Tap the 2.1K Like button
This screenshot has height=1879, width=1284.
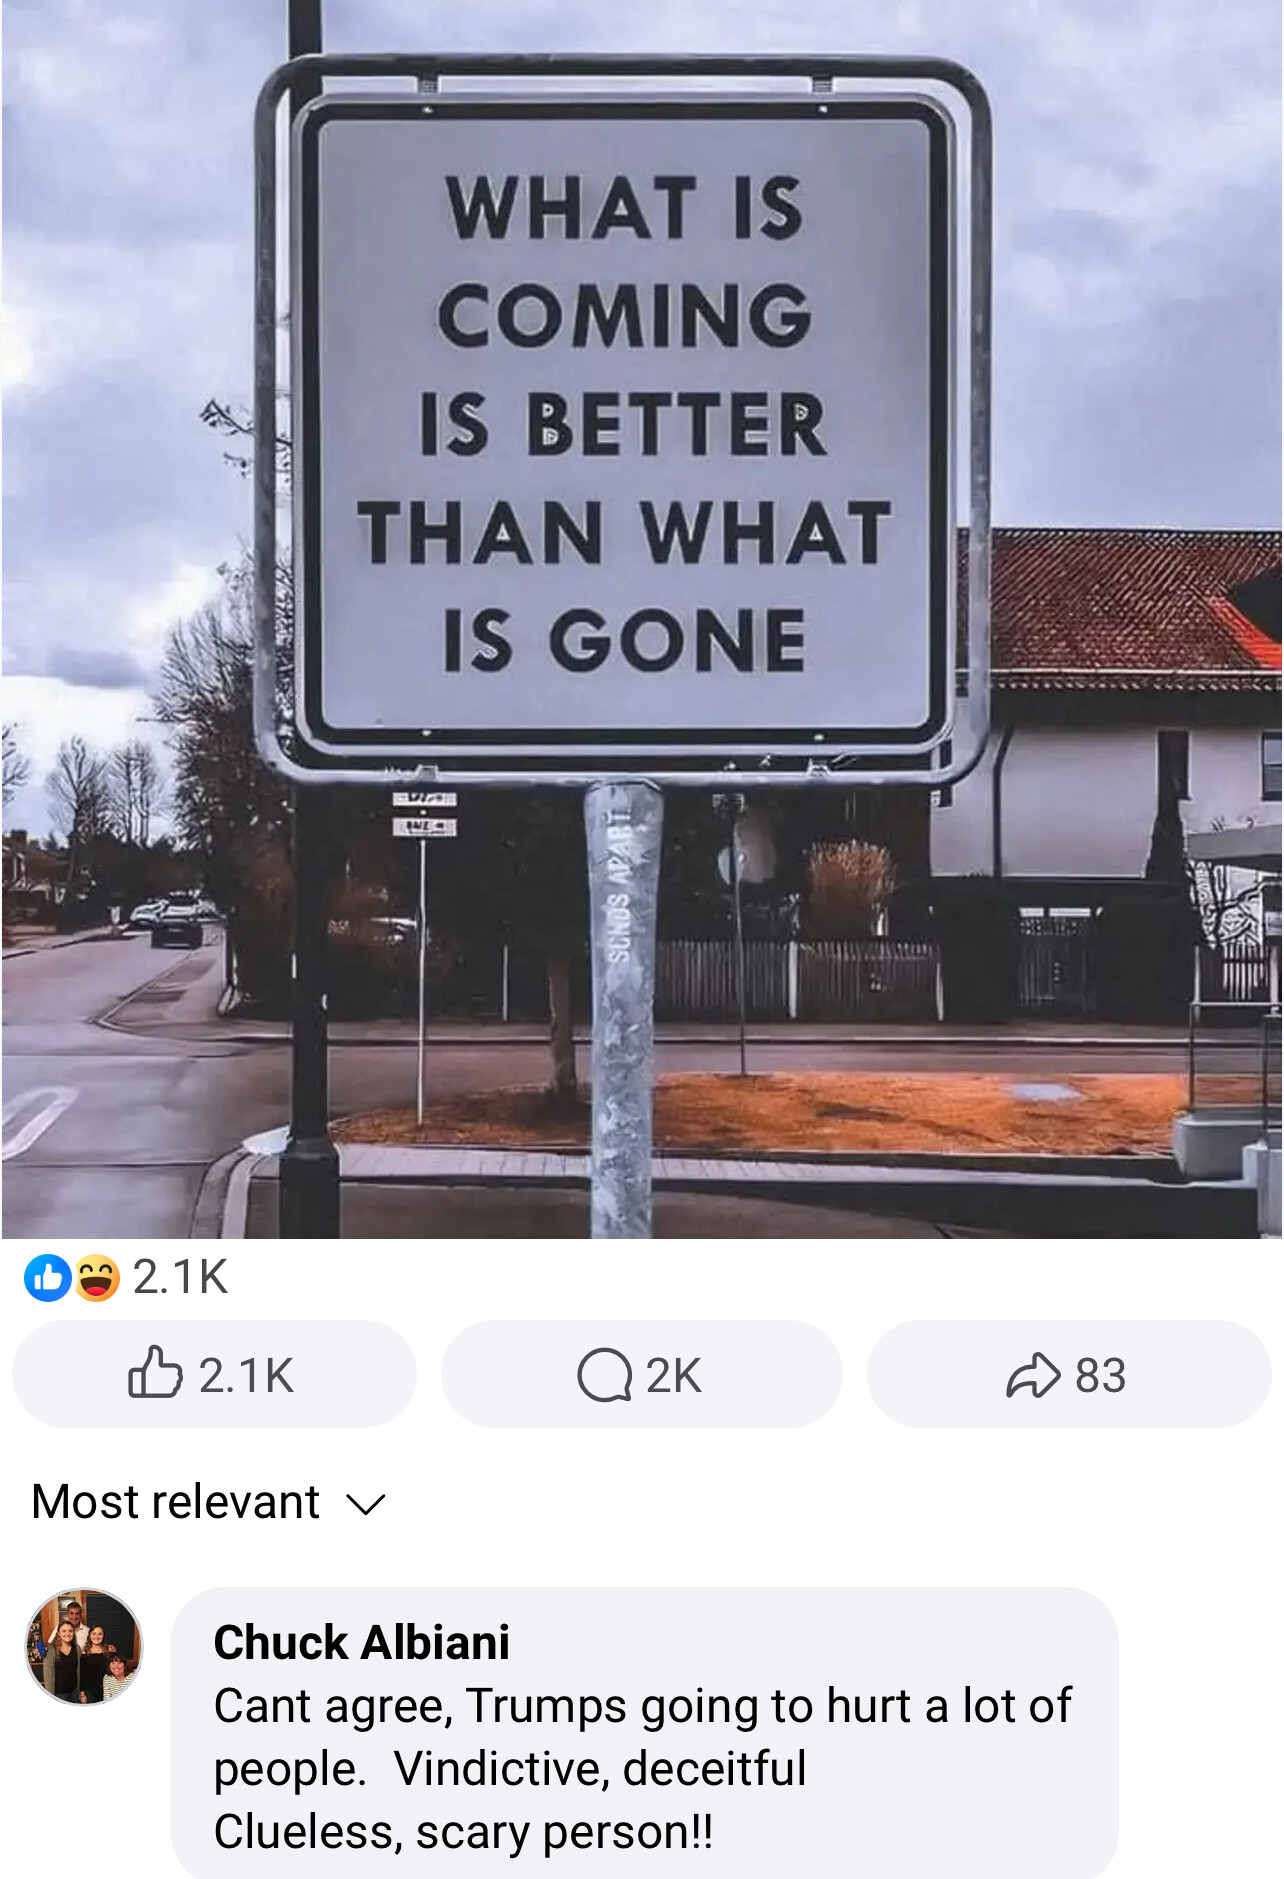214,1374
